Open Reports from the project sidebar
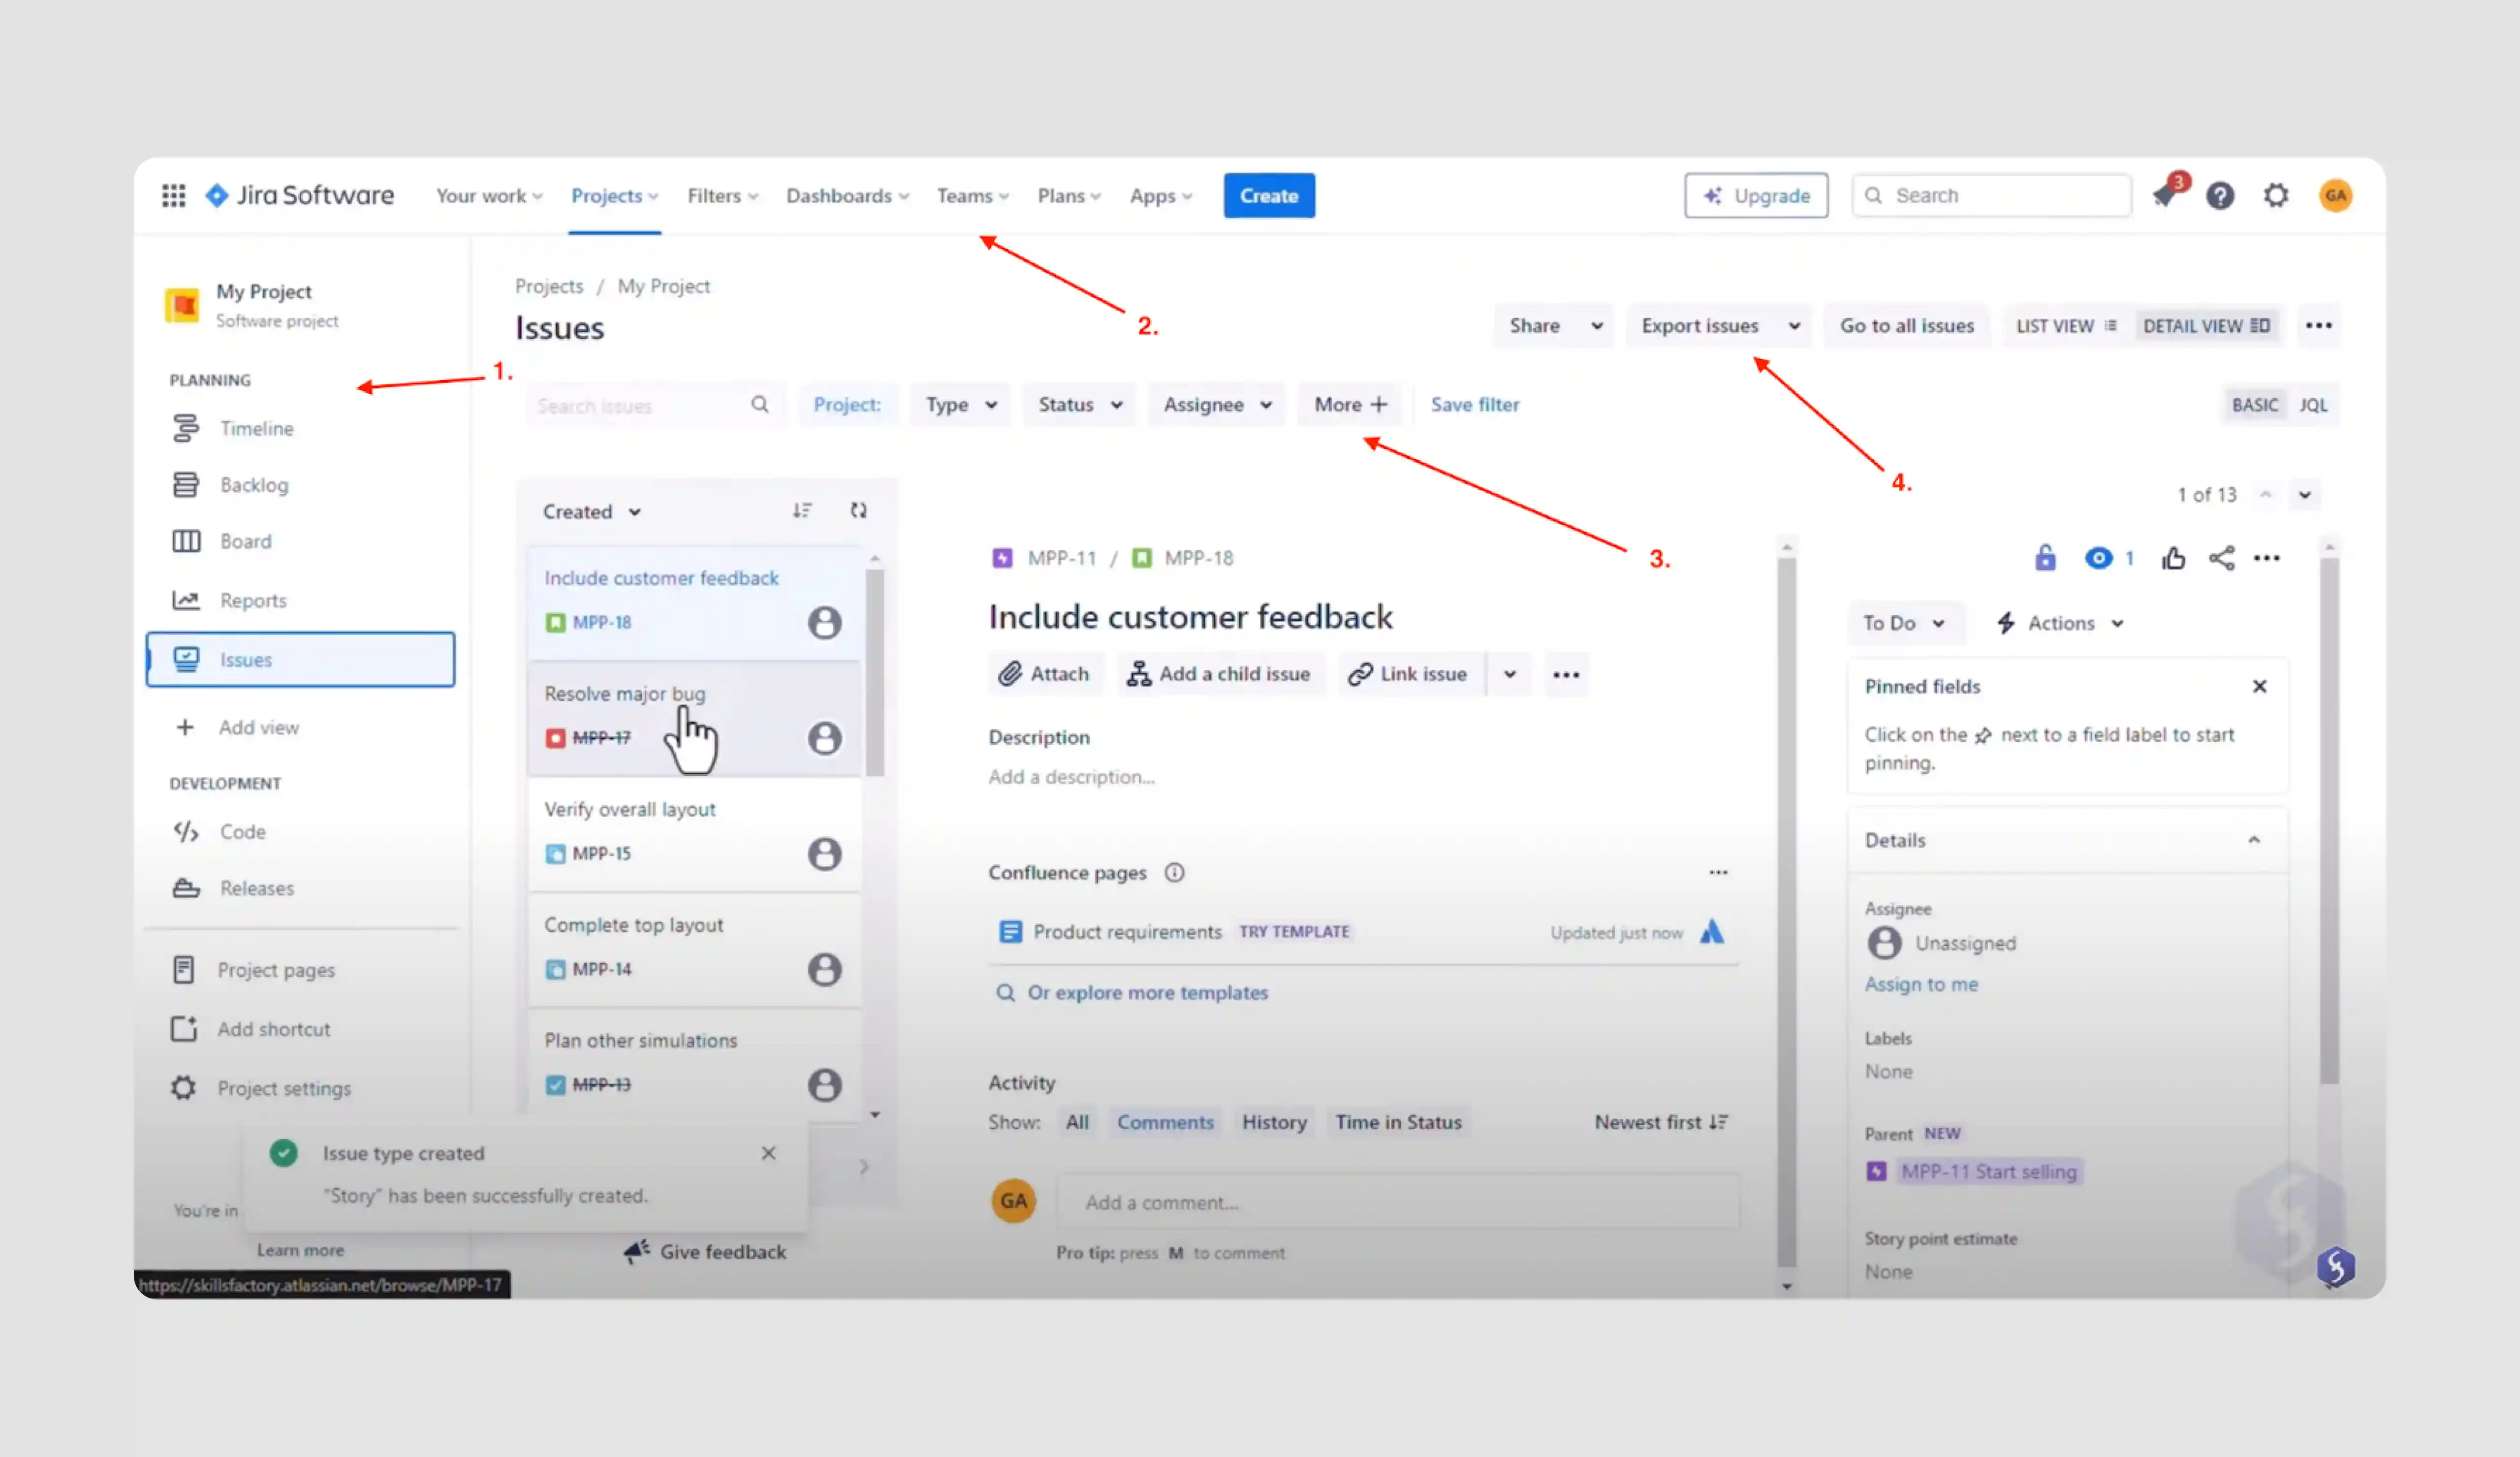The height and width of the screenshot is (1457, 2520). pyautogui.click(x=253, y=600)
